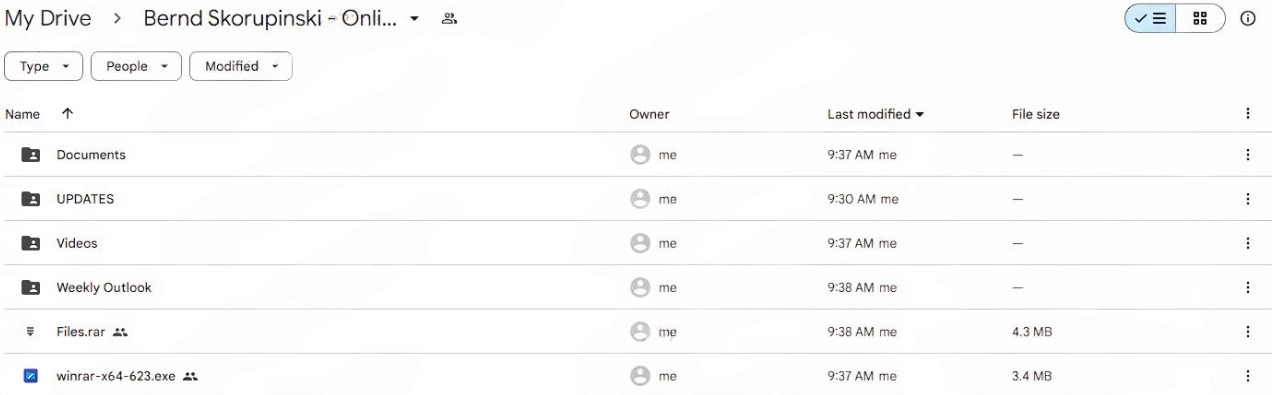Open more options for UPDATES folder

pyautogui.click(x=1247, y=199)
